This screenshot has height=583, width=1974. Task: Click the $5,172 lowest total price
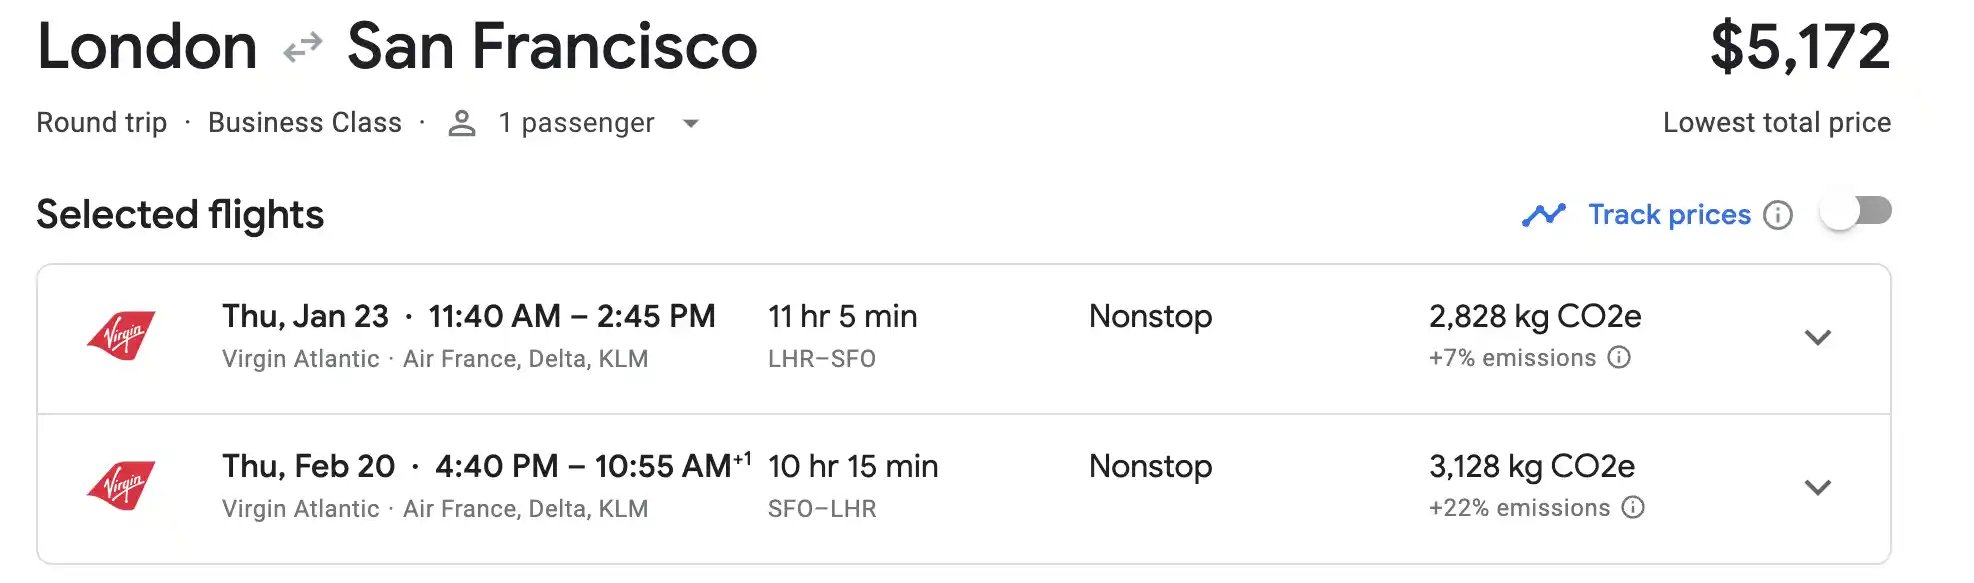1800,47
